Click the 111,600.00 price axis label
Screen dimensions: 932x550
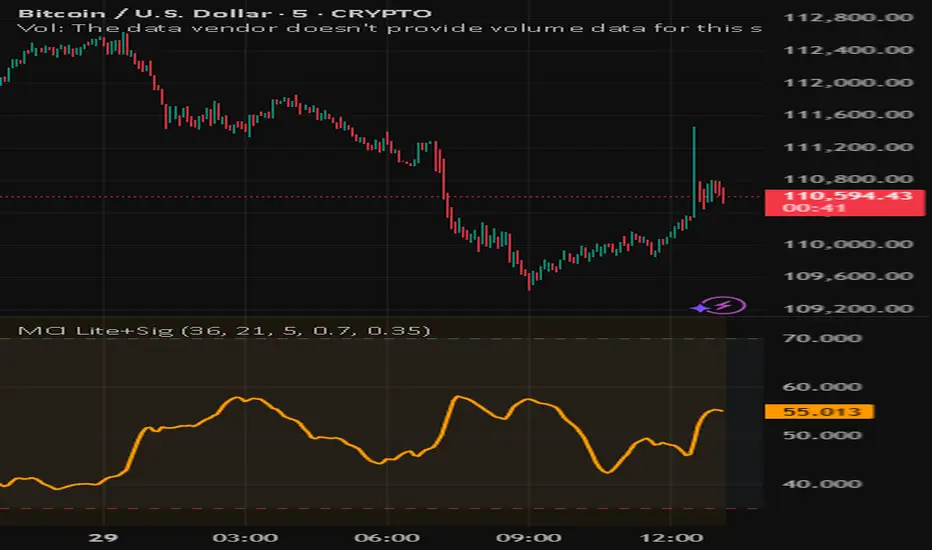(848, 115)
